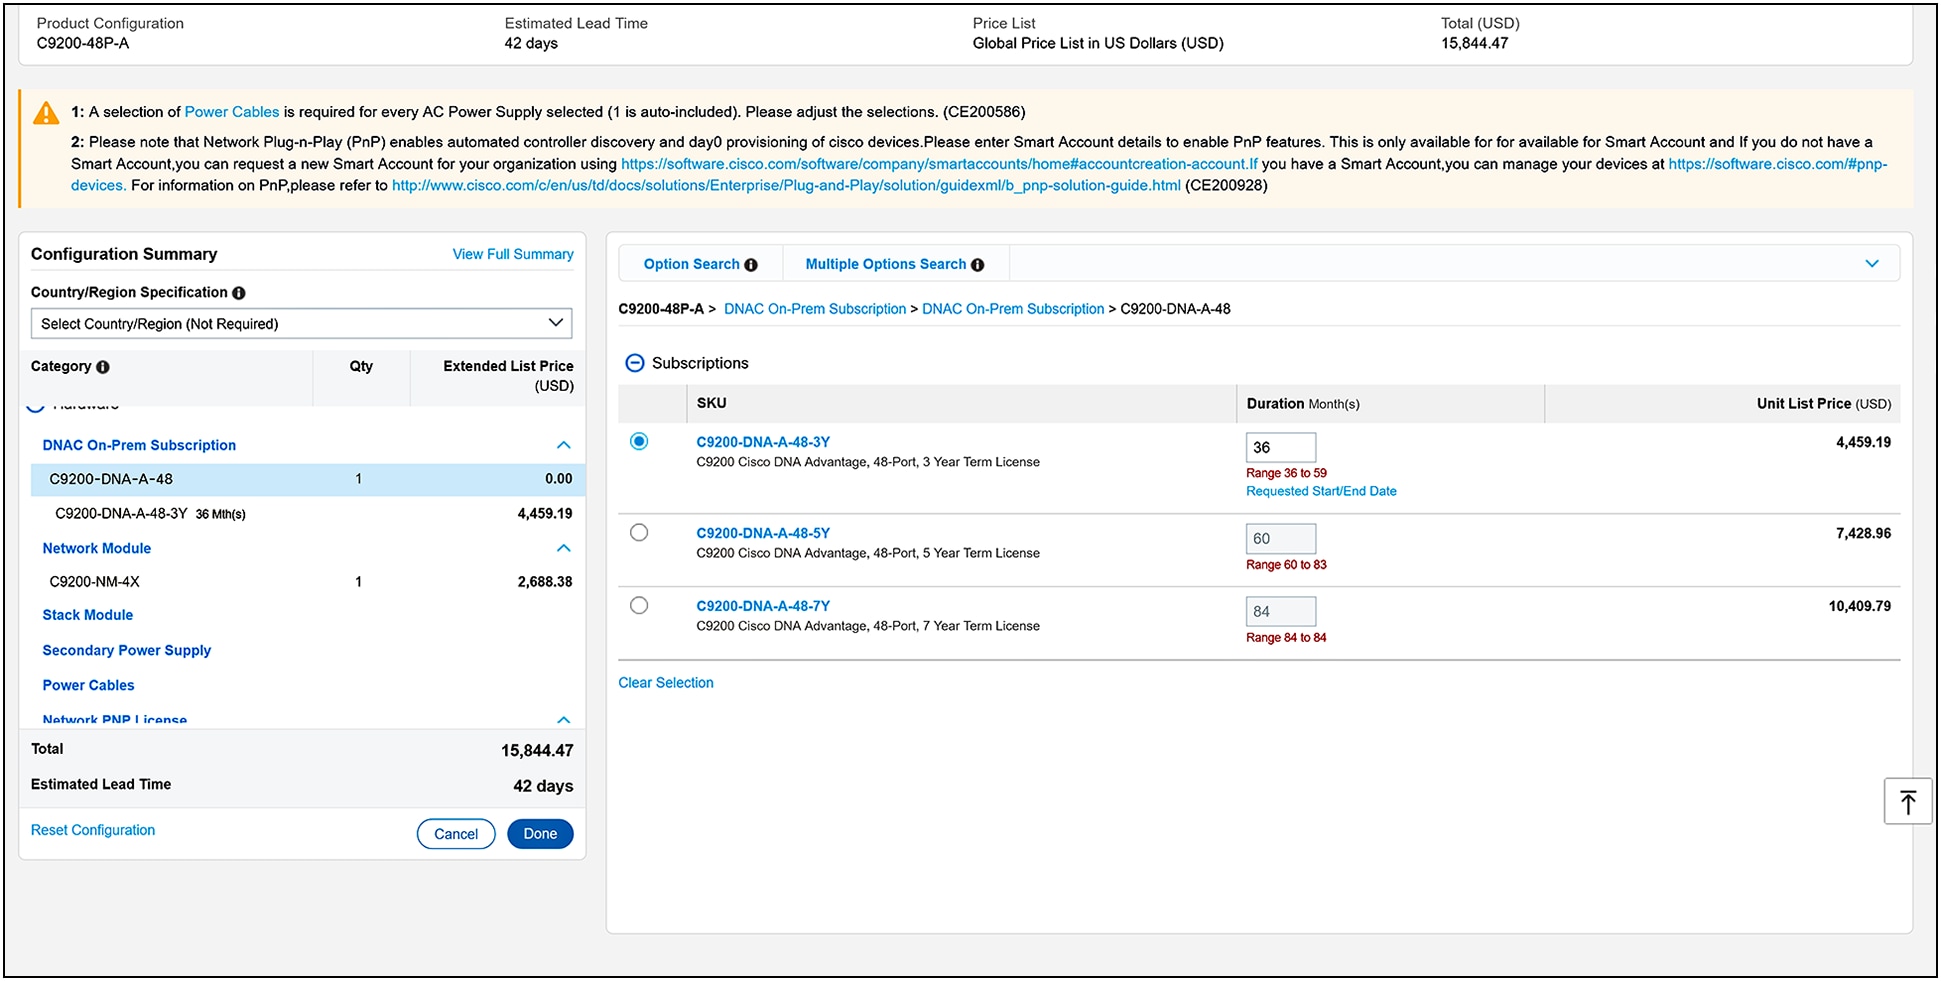Collapse the Subscriptions section minus icon
Screen dimensions: 1941x981
[634, 363]
